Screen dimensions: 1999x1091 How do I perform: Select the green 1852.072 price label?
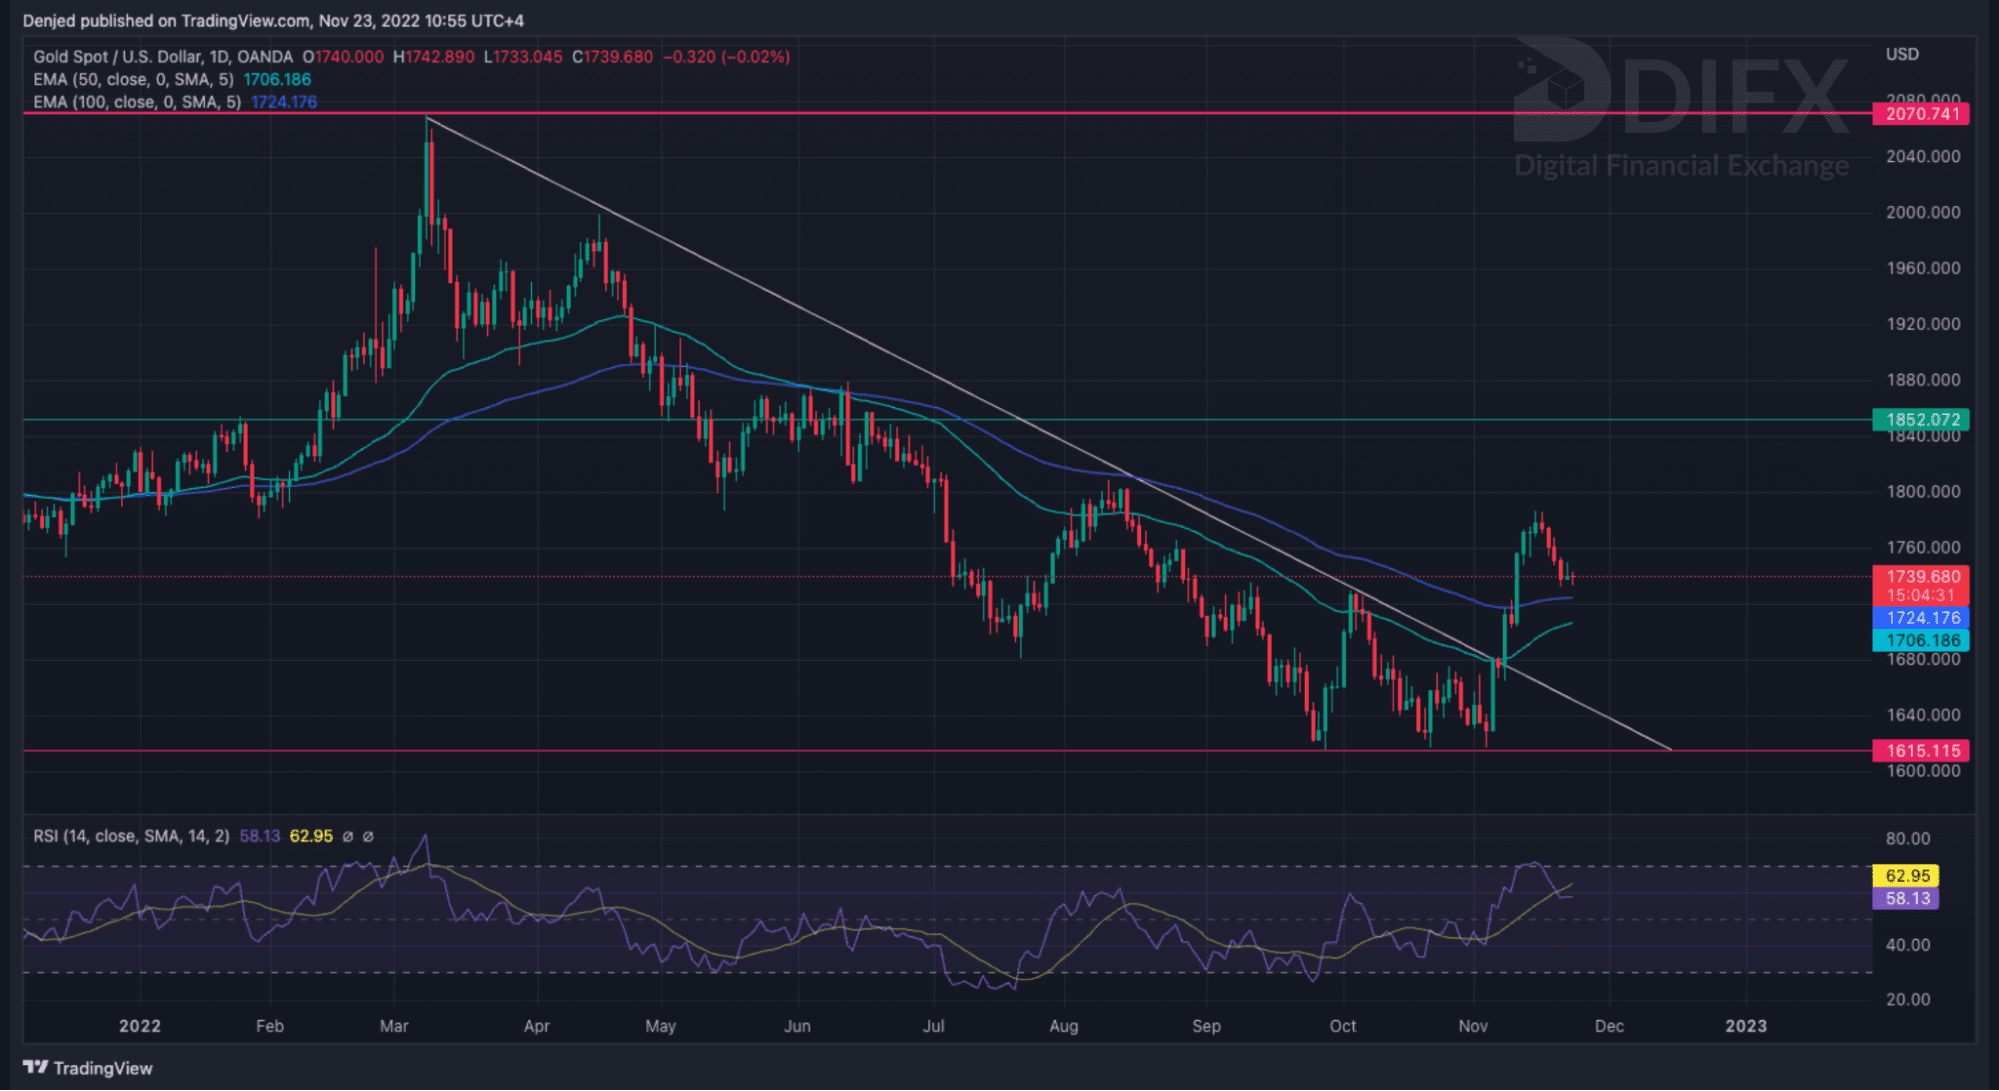(x=1921, y=420)
